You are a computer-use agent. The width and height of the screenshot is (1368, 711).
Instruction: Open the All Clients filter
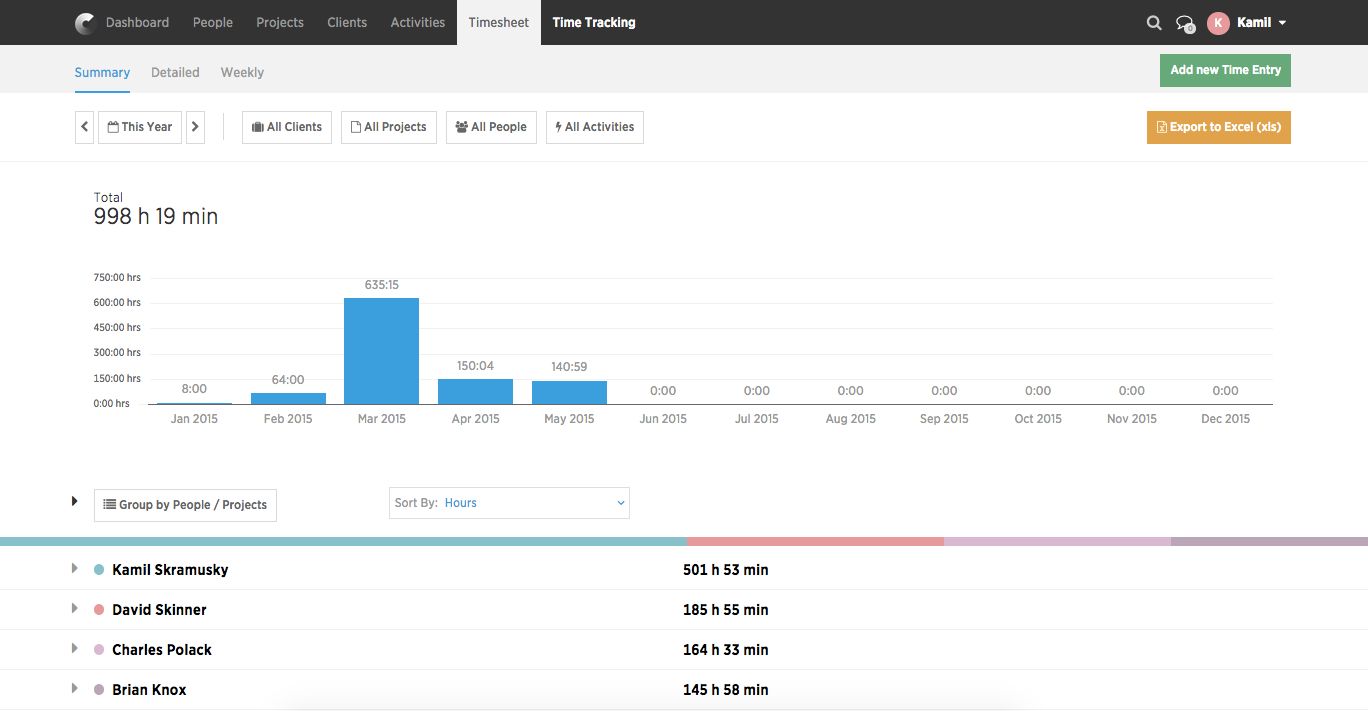point(286,127)
